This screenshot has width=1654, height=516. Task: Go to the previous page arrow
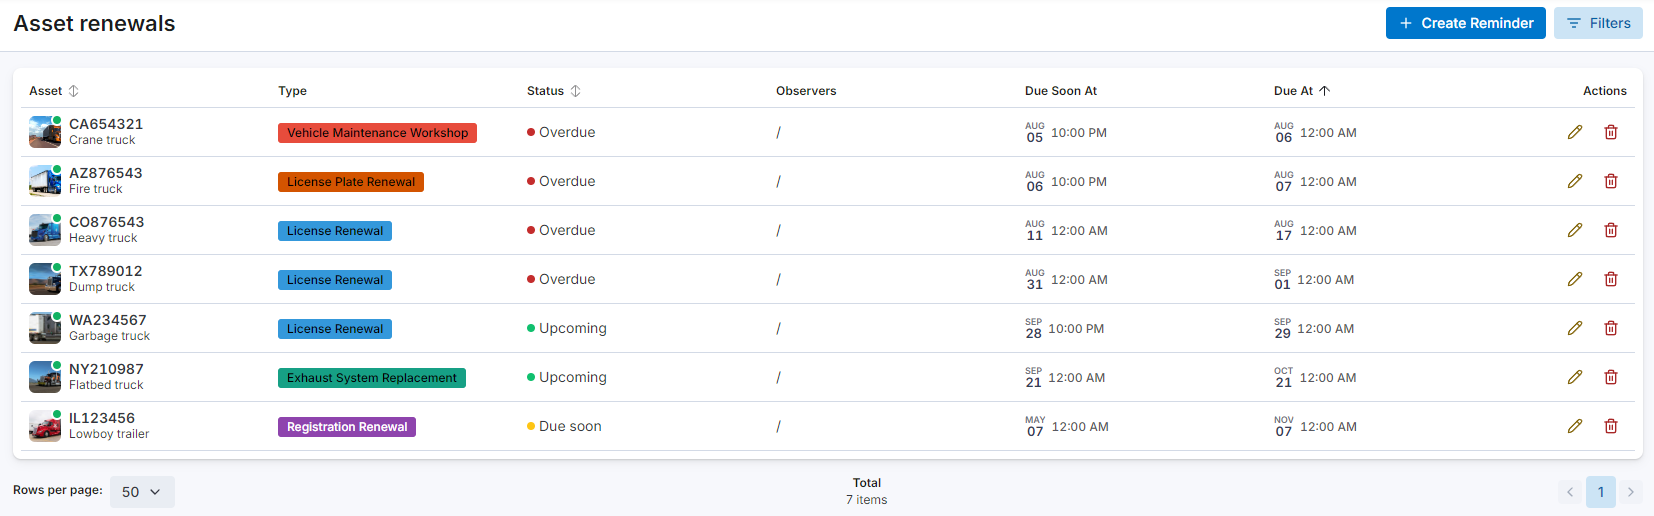[x=1570, y=492]
